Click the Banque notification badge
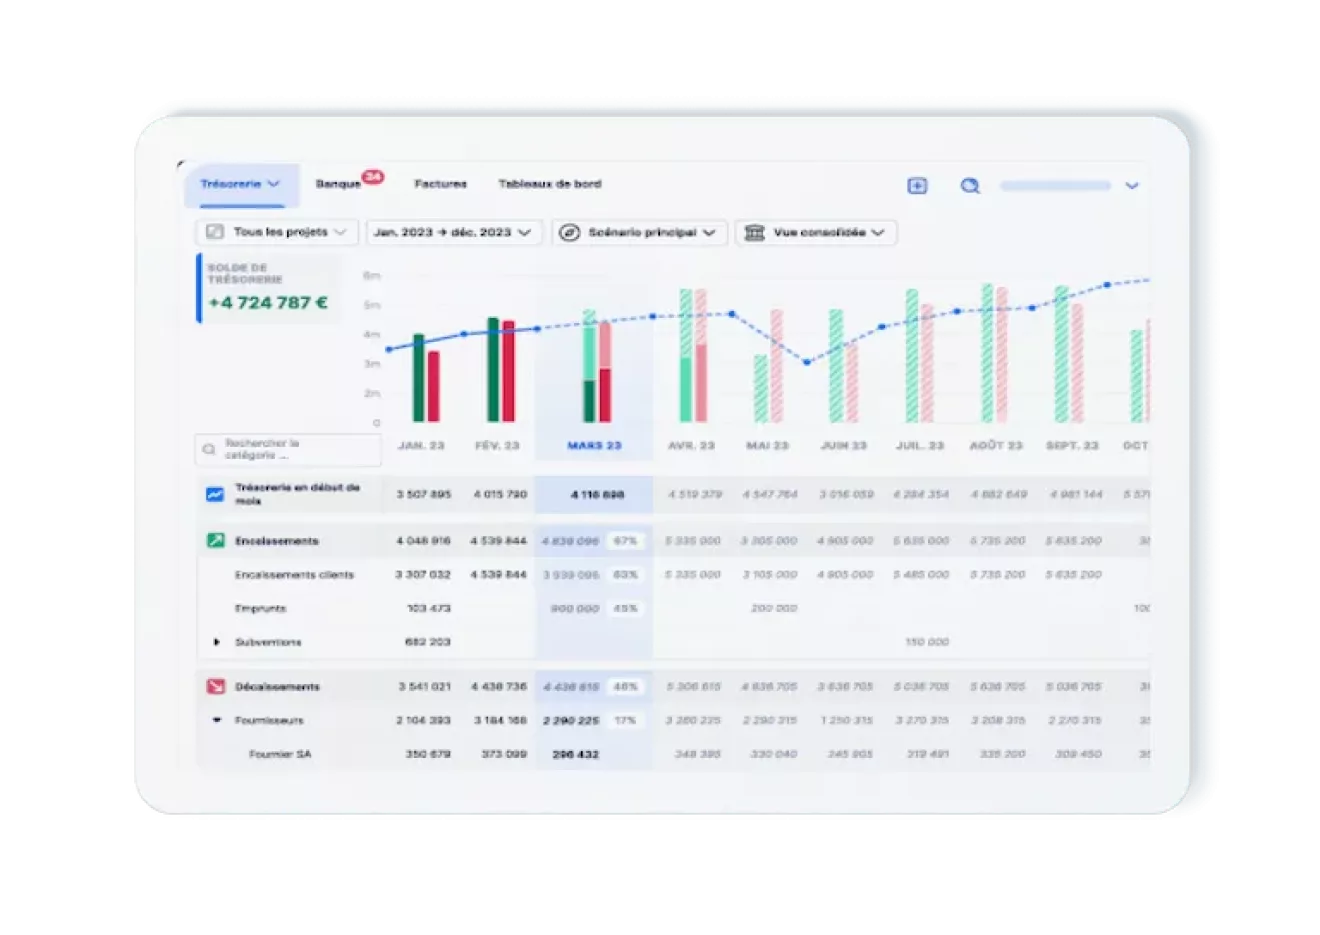1320x935 pixels. [372, 177]
